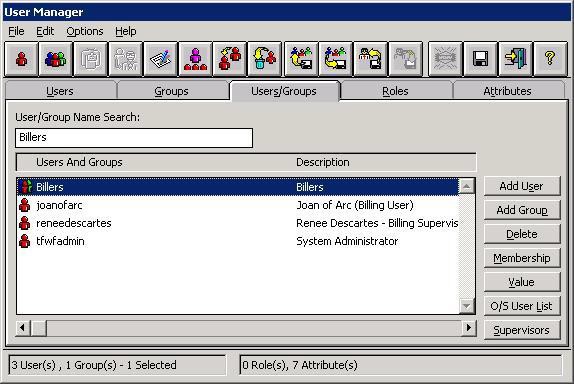This screenshot has width=574, height=384.
Task: Click the multi-colored group of users toolbar icon
Action: click(x=56, y=59)
